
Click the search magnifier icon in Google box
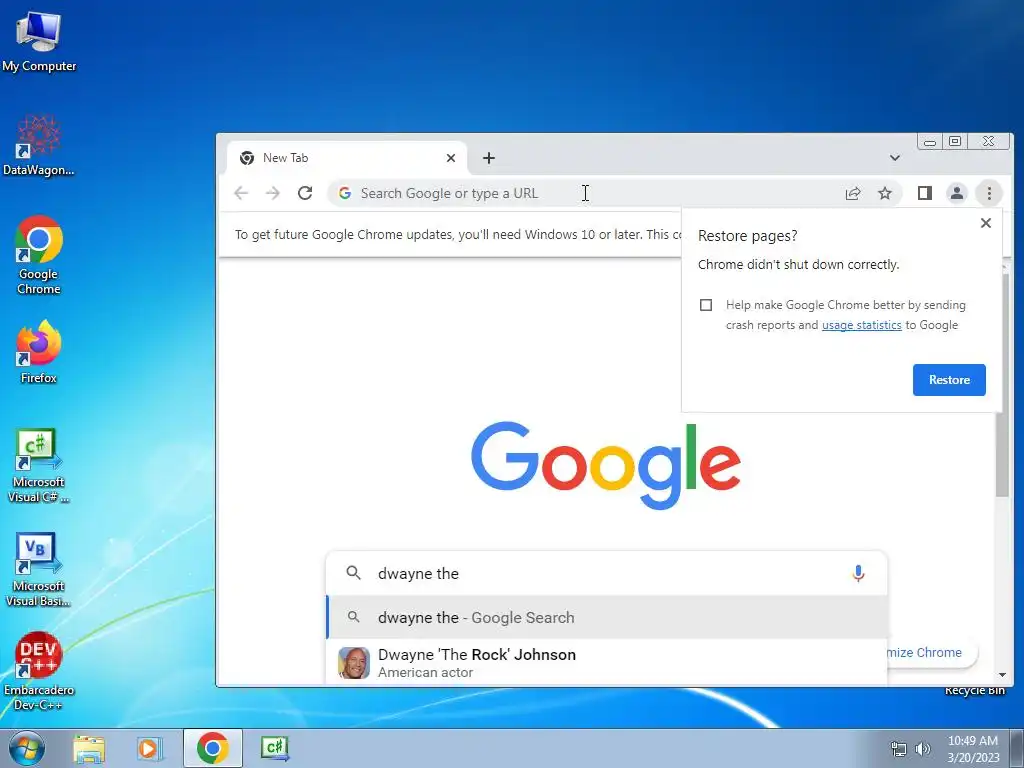[353, 573]
